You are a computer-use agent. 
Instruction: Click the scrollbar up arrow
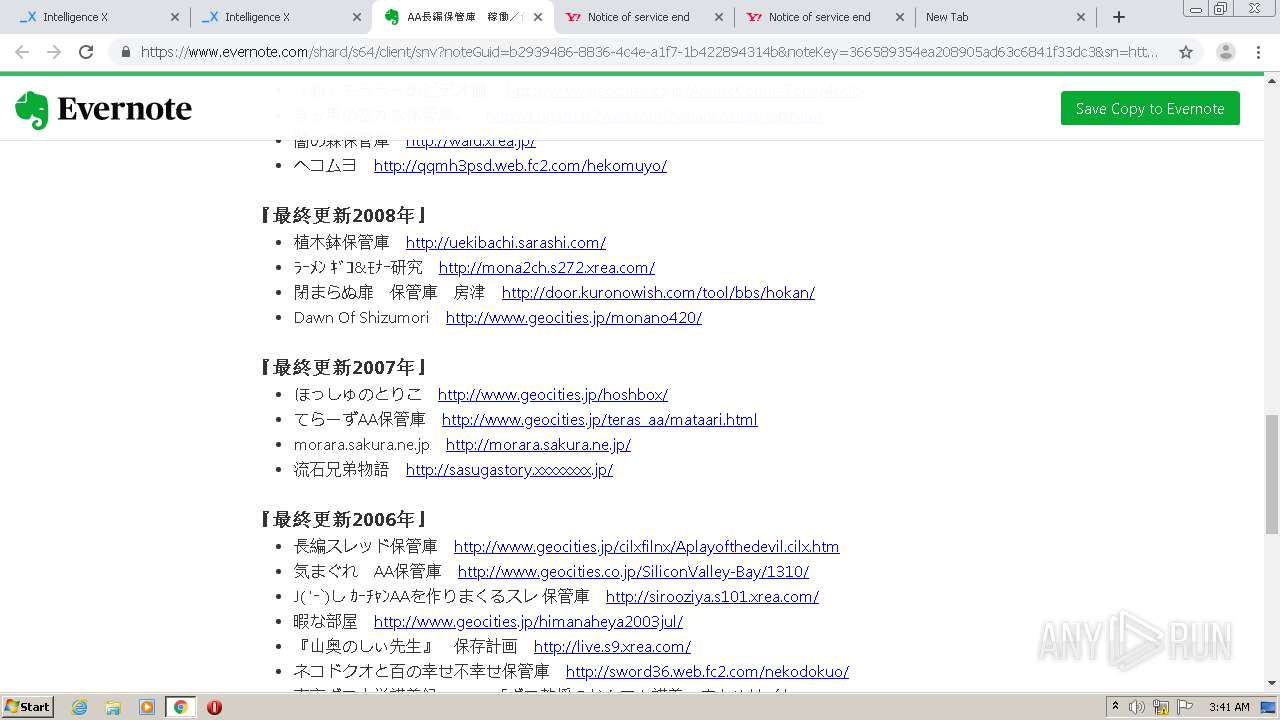1272,80
